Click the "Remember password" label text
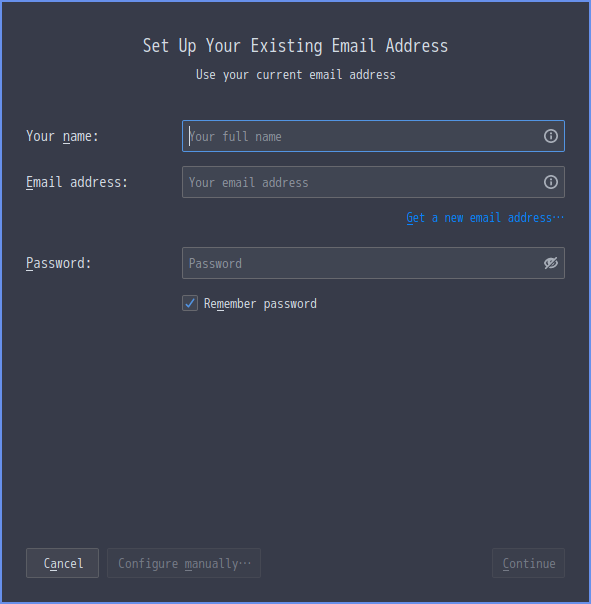 260,304
